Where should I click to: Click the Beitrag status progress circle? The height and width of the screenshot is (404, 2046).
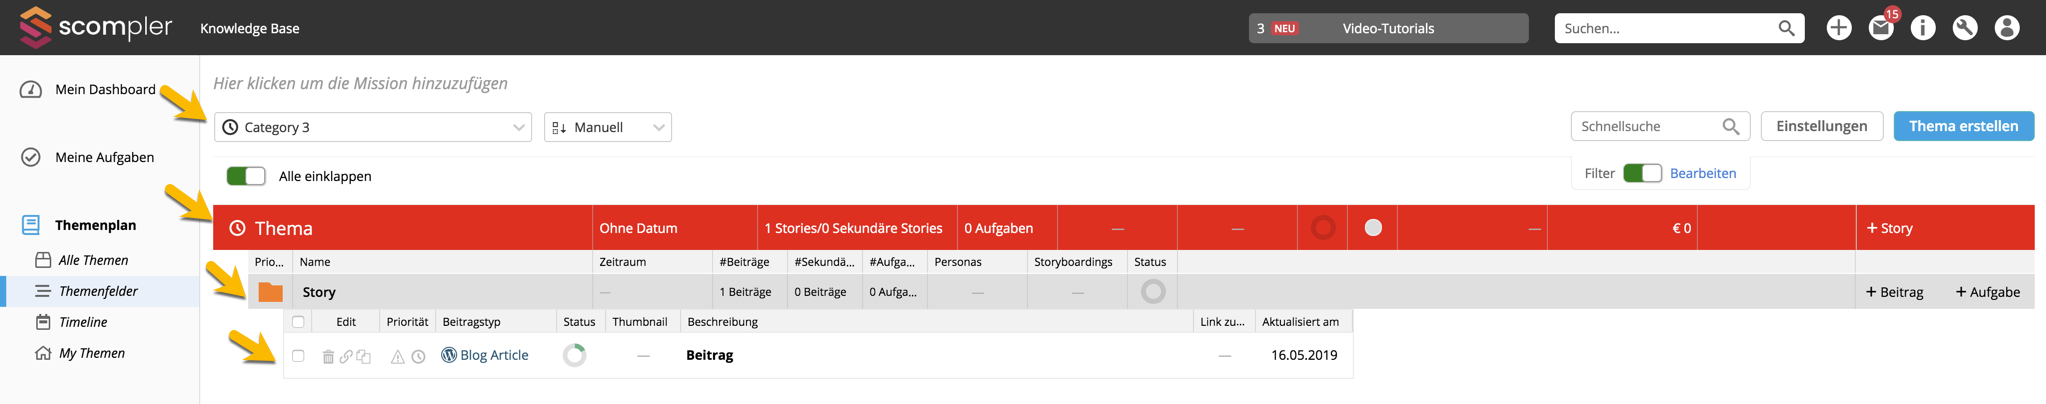pyautogui.click(x=574, y=355)
